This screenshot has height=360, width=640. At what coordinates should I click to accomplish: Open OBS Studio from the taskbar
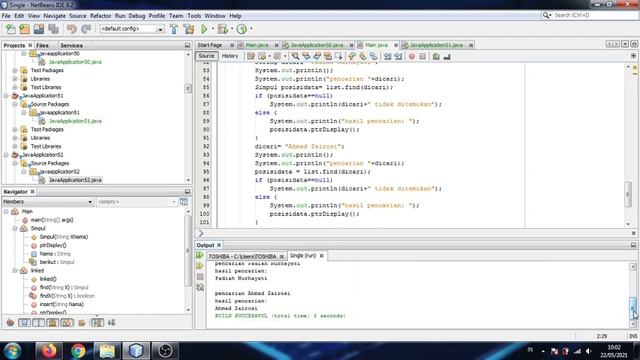[165, 351]
